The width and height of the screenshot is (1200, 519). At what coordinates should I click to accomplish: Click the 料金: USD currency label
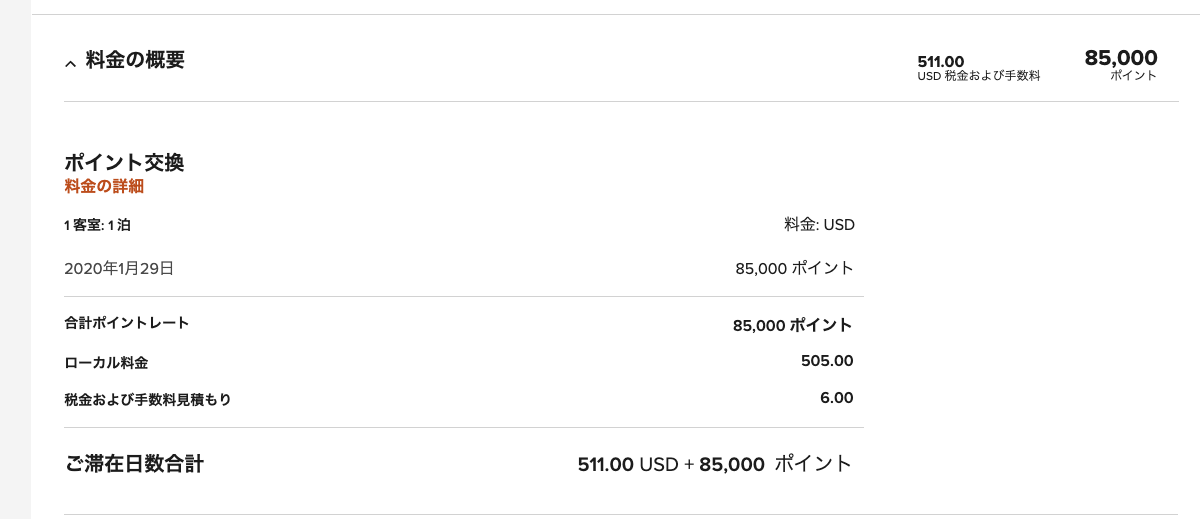tap(819, 225)
